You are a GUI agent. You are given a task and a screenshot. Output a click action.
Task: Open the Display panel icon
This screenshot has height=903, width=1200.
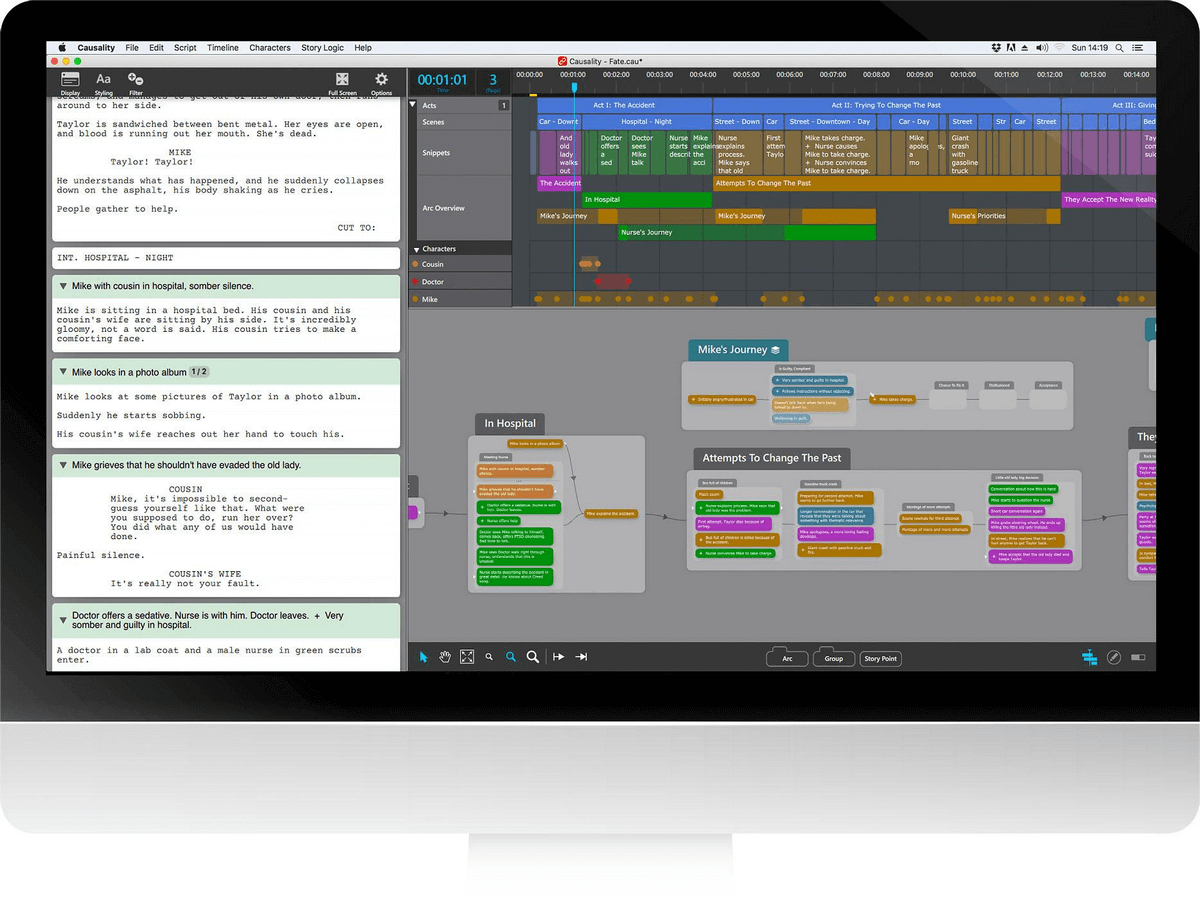(x=70, y=81)
